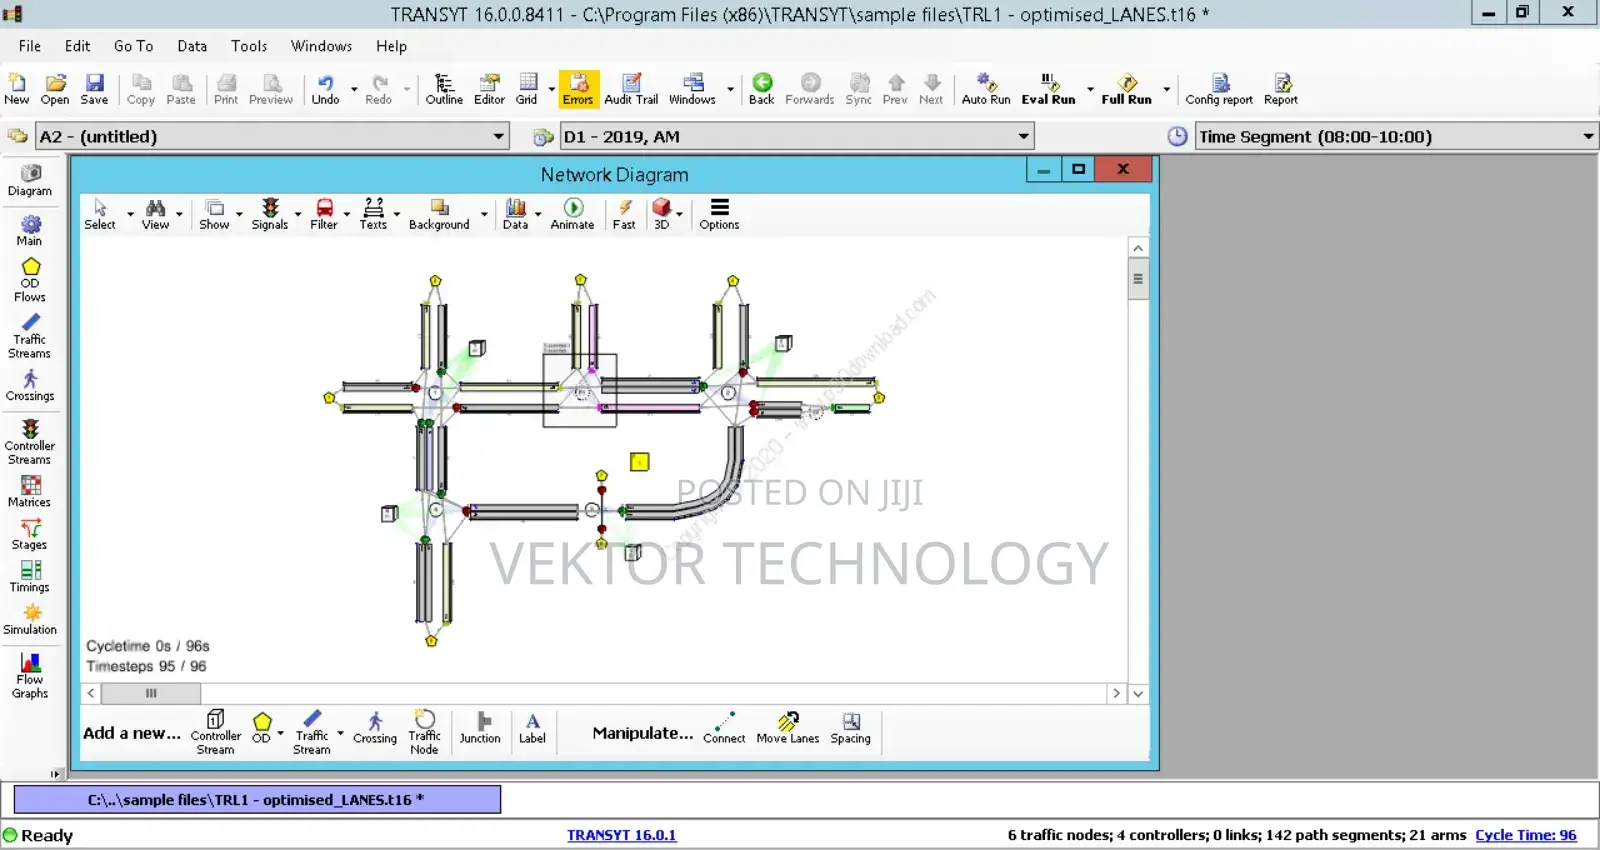
Task: Save the file using Save icon
Action: (x=94, y=89)
